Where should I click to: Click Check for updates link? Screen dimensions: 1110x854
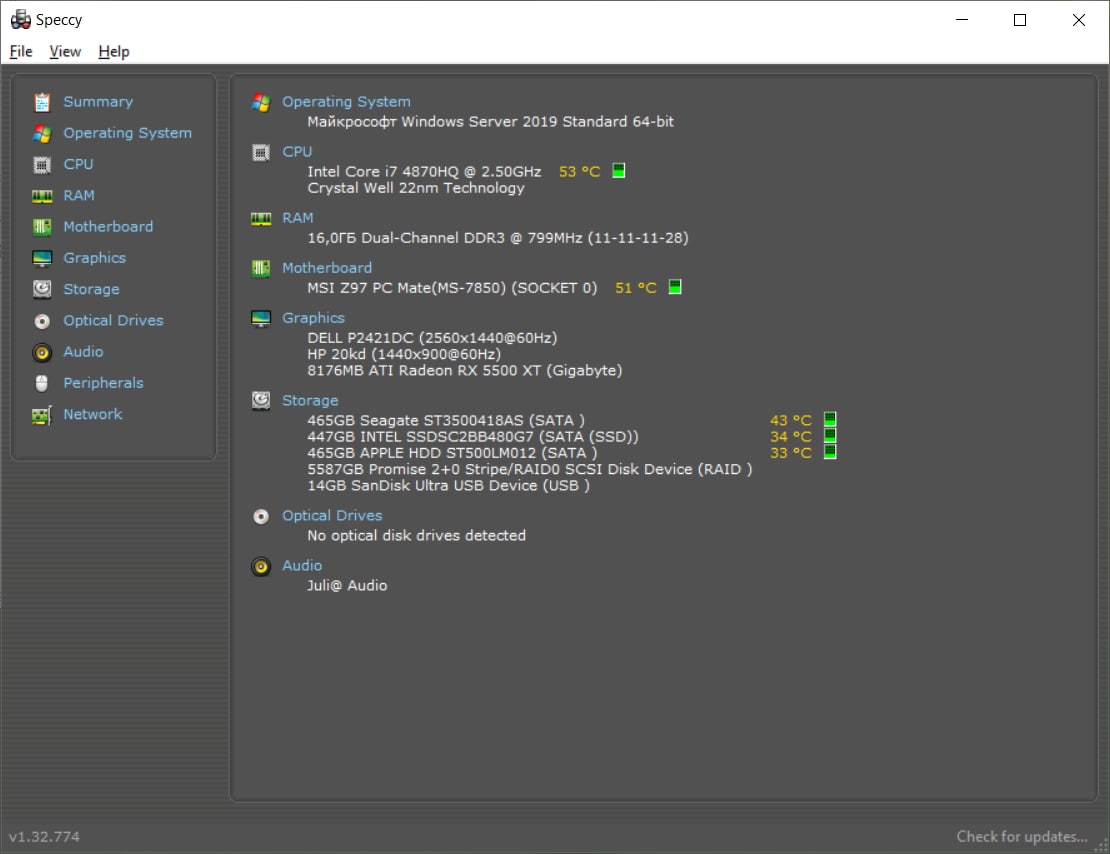coord(1022,836)
